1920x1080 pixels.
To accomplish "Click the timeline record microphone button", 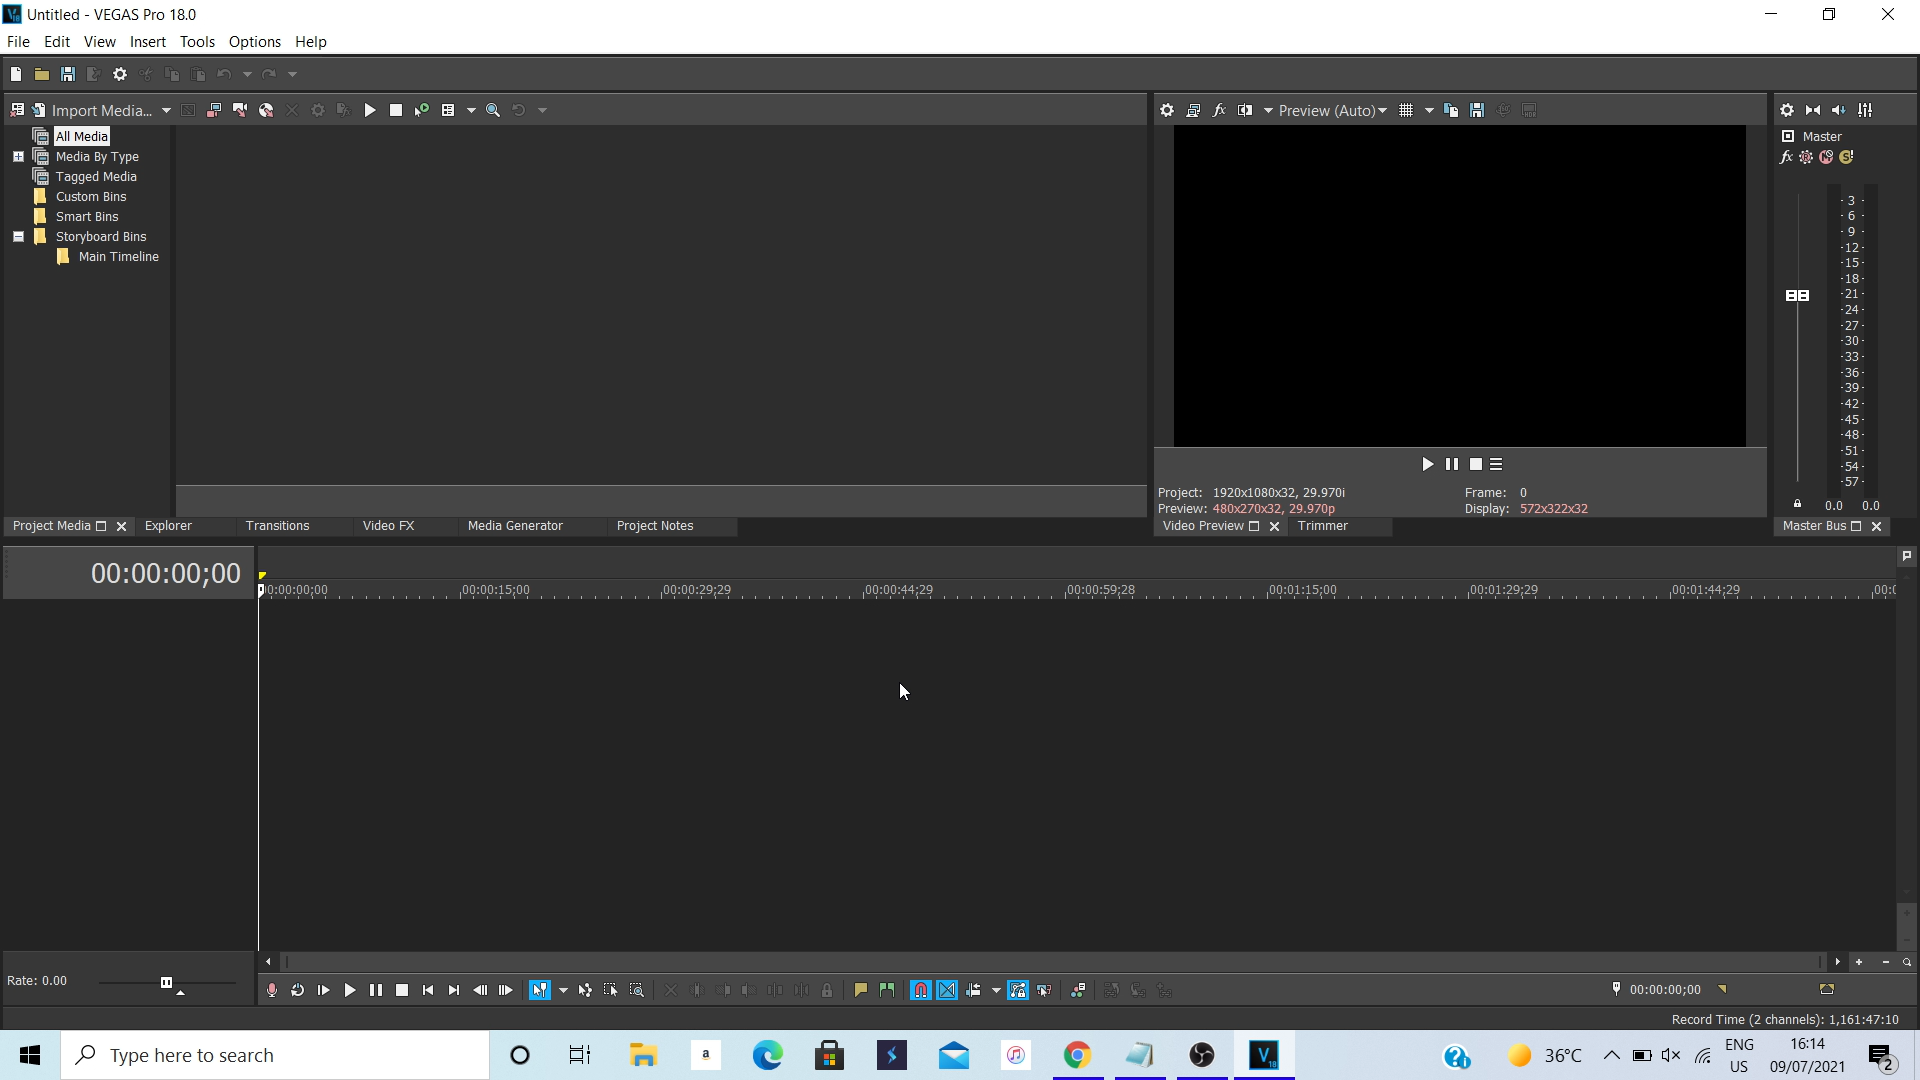I will click(x=272, y=990).
